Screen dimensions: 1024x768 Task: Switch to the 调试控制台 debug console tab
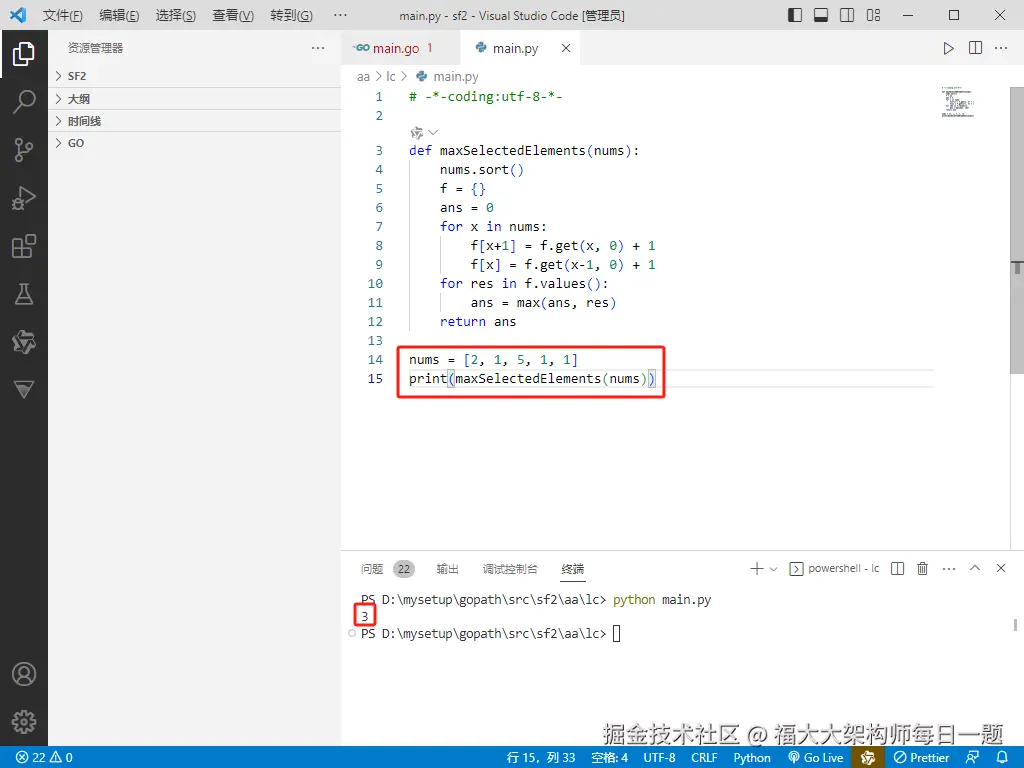pos(510,569)
